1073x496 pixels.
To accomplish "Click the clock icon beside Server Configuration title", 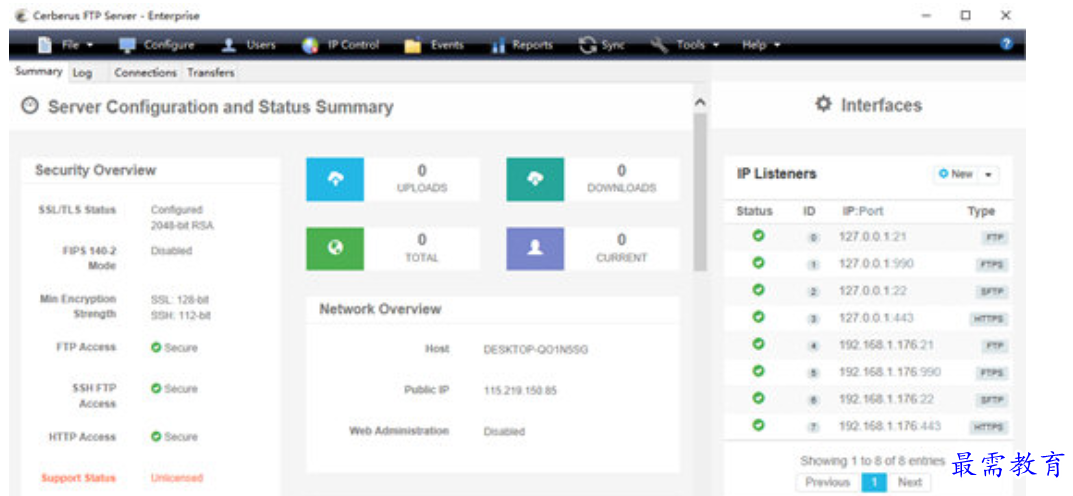I will point(29,106).
